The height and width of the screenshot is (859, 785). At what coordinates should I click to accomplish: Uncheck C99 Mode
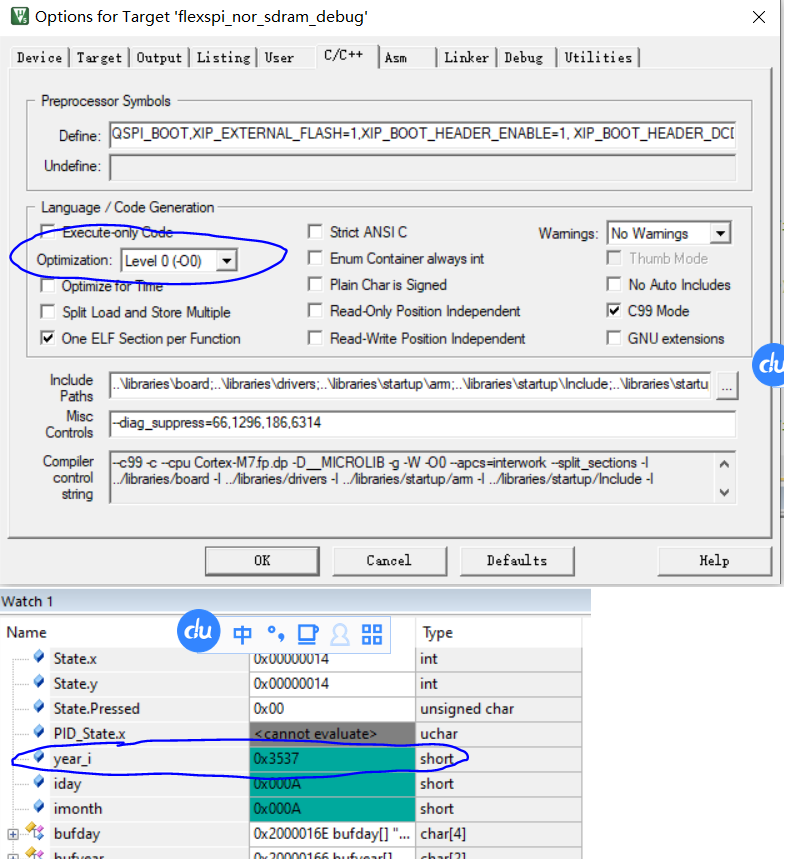pyautogui.click(x=614, y=311)
